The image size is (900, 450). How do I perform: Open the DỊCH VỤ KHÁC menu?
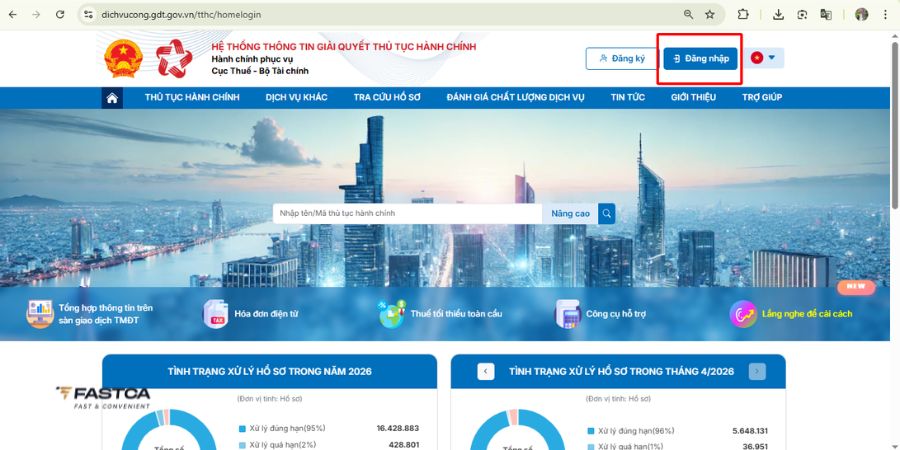(296, 98)
